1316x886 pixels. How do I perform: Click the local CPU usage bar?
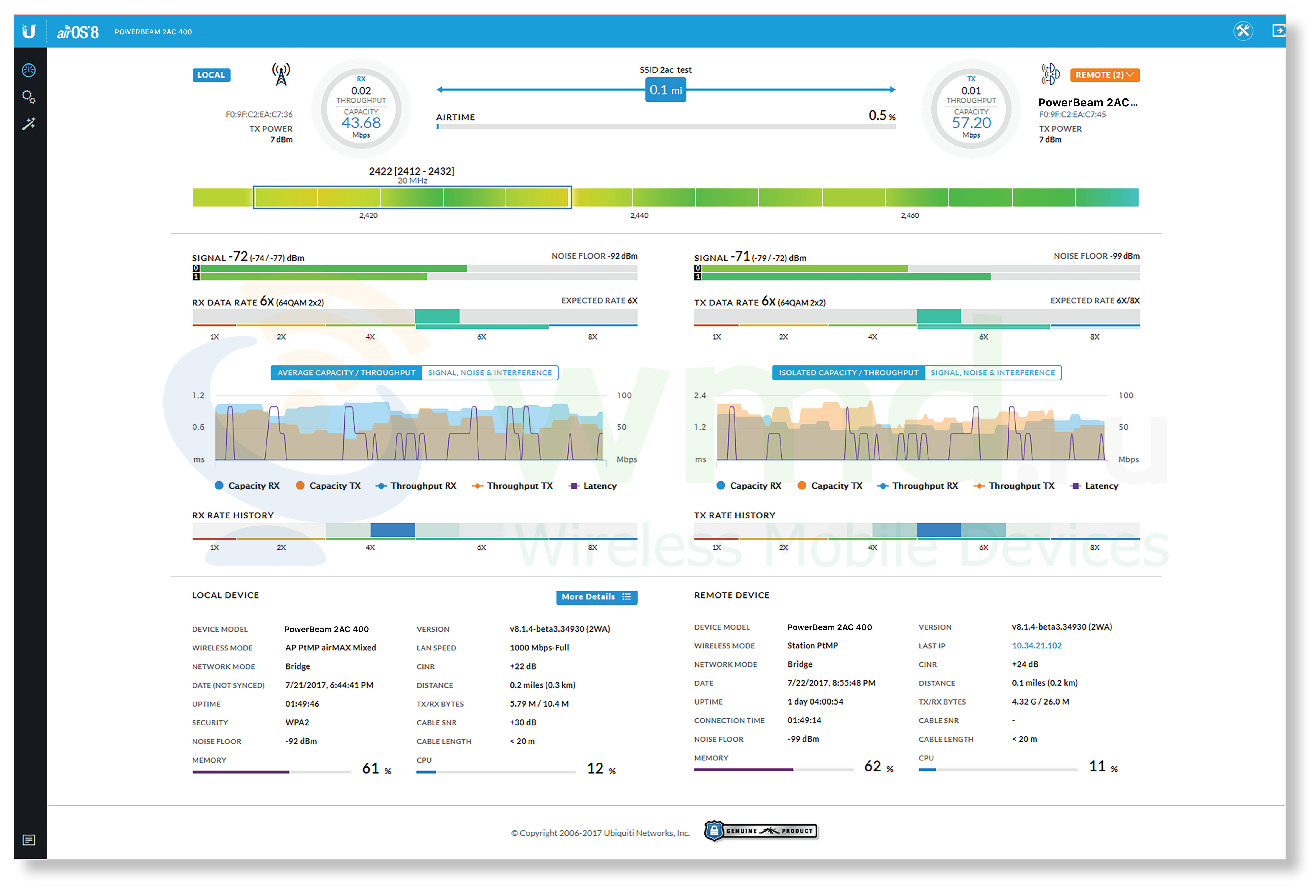click(496, 772)
